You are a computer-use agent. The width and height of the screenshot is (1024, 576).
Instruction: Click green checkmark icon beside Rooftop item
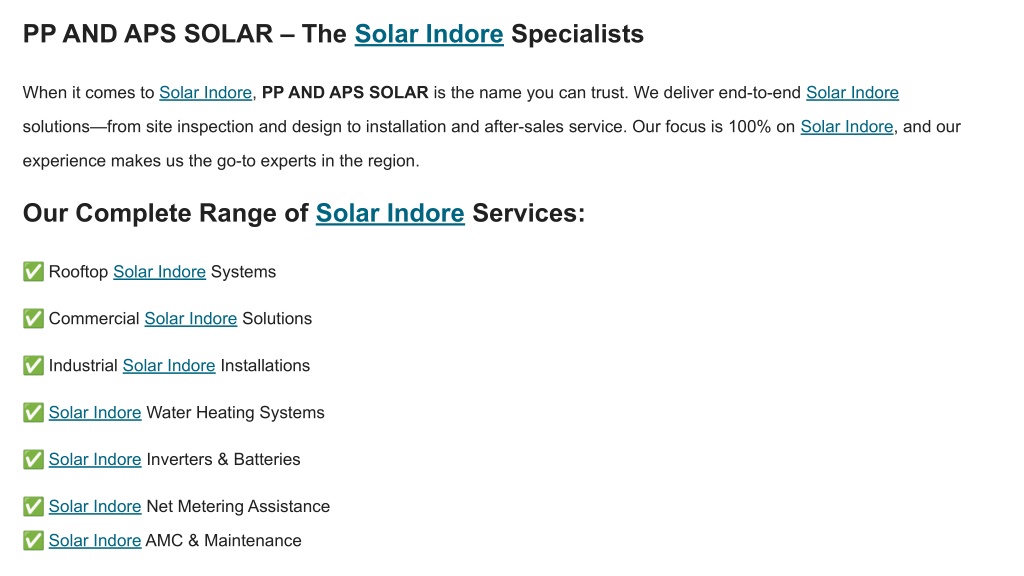33,272
